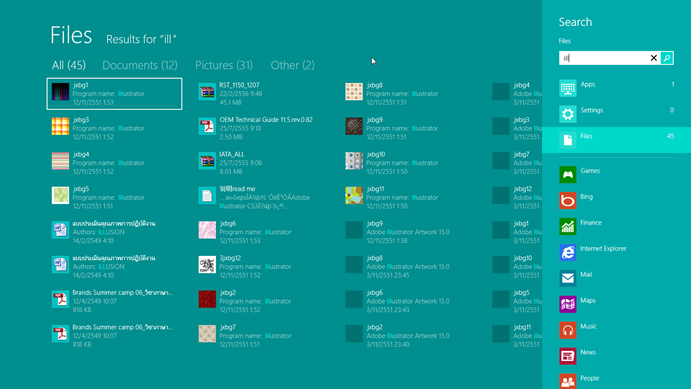Click the Settings category label
691x389 pixels.
coord(591,110)
